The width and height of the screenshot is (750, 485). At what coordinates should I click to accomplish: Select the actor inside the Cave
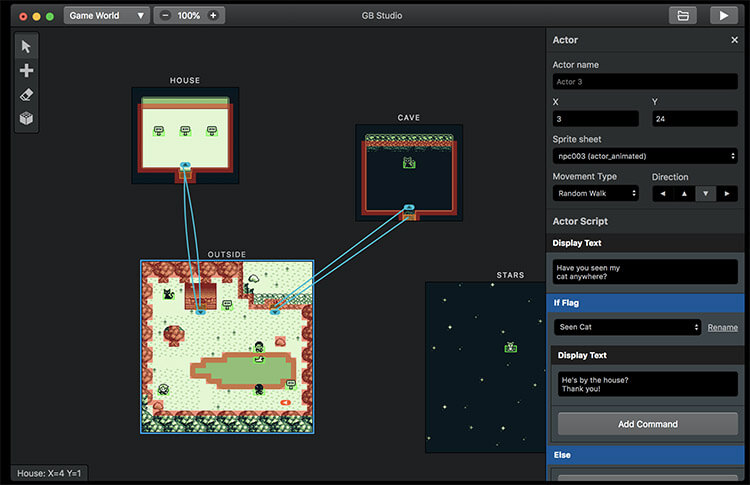pyautogui.click(x=409, y=163)
